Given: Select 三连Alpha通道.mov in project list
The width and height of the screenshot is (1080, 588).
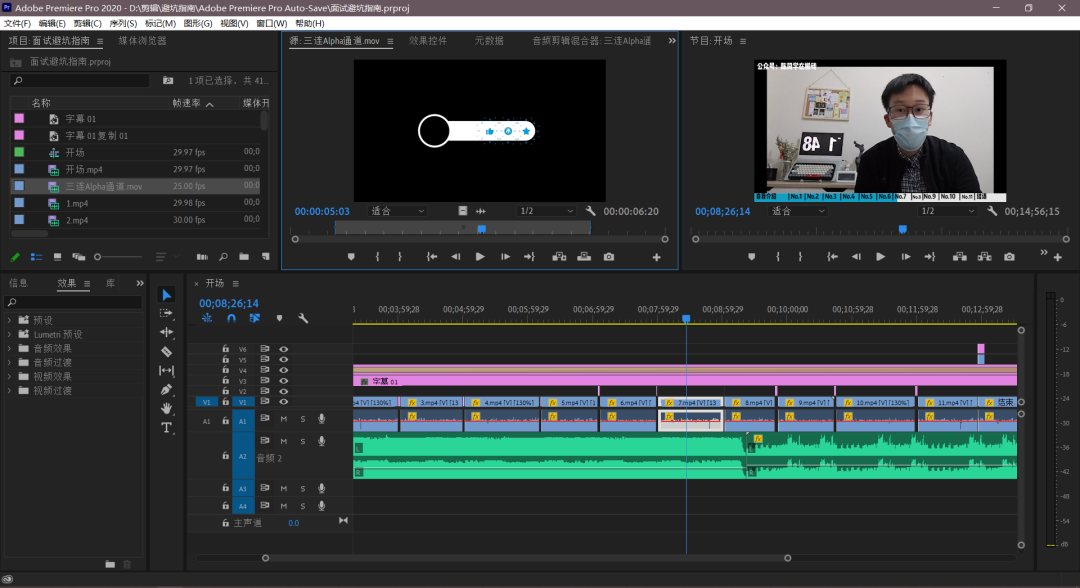Looking at the screenshot, I should tap(104, 186).
